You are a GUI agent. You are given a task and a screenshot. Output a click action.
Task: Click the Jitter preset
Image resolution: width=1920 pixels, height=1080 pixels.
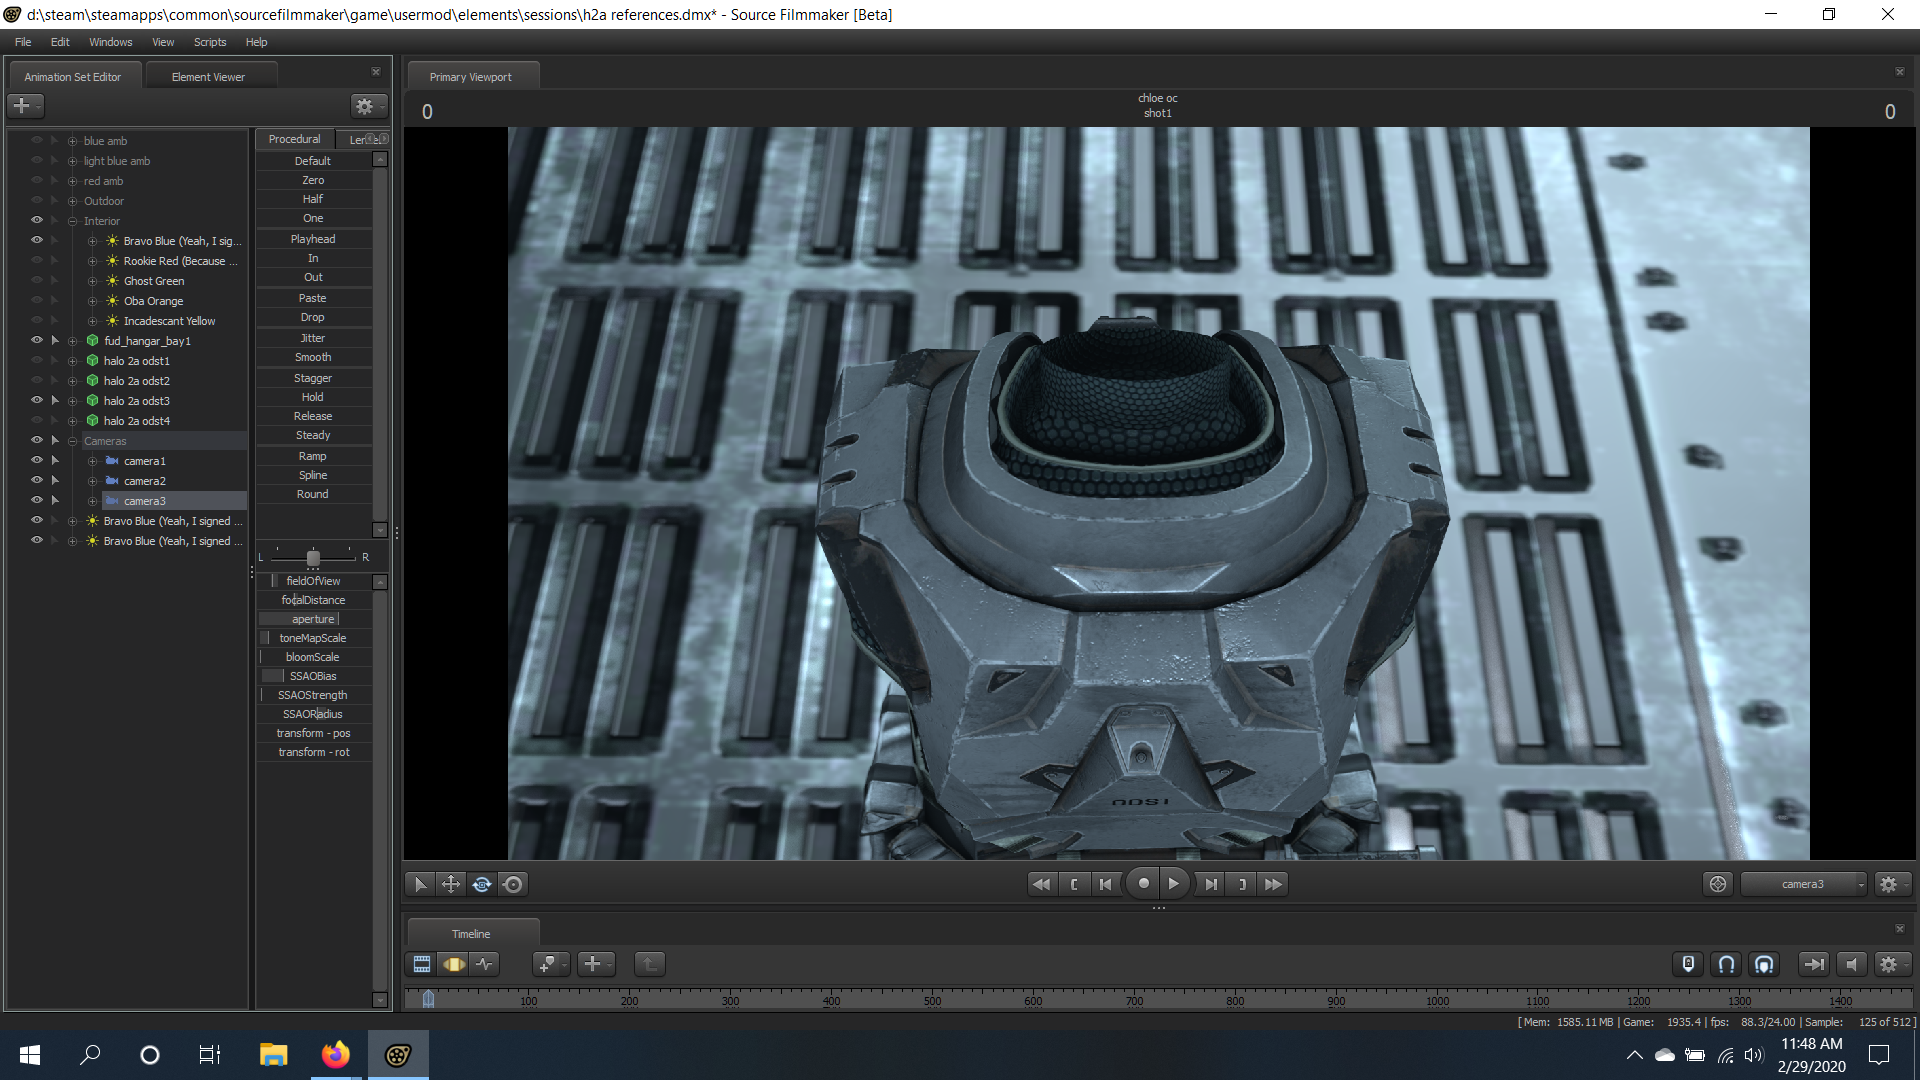click(313, 338)
